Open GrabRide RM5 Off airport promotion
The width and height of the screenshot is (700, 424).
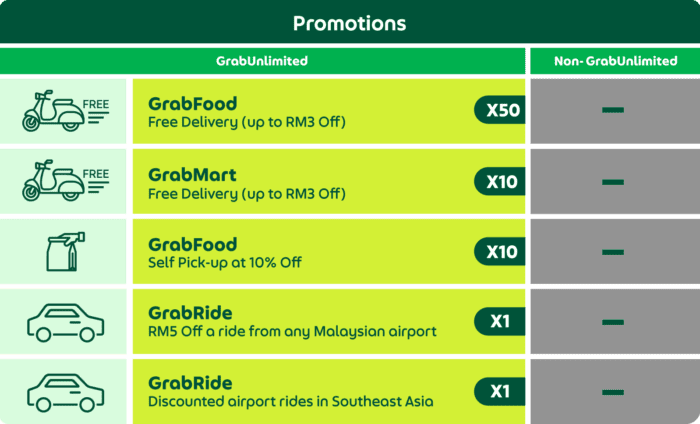329,321
